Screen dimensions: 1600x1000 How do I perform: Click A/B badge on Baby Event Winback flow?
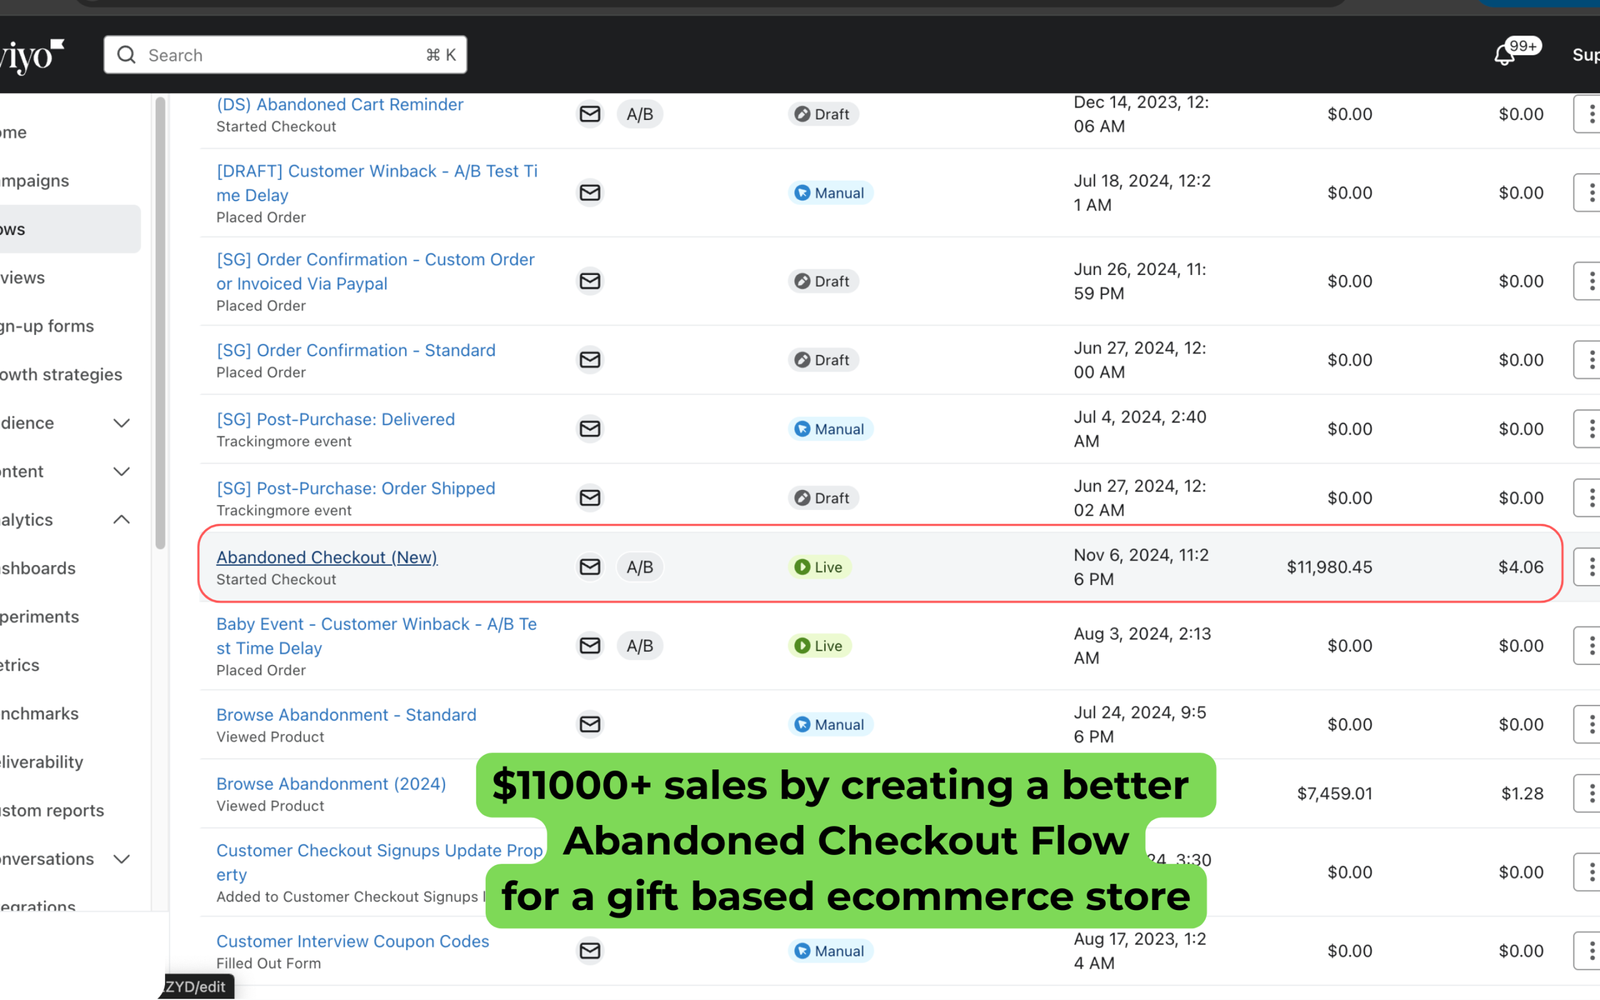(x=639, y=646)
